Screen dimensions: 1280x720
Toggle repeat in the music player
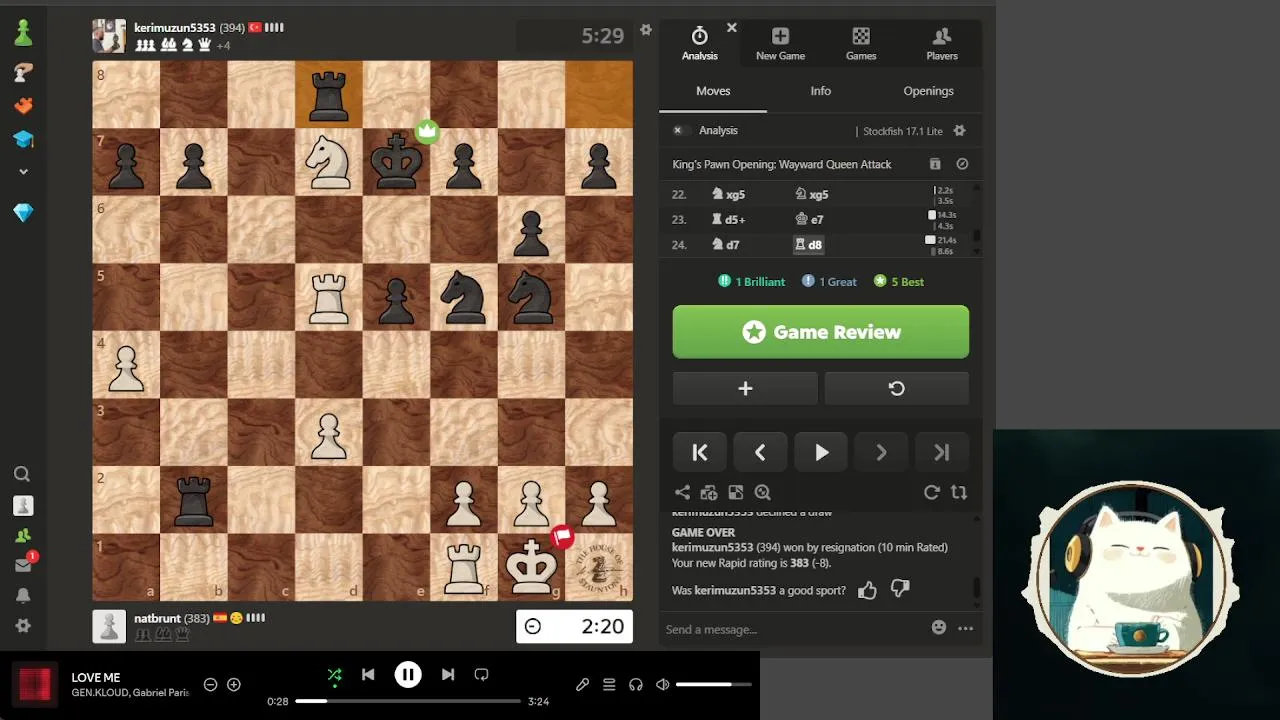481,675
